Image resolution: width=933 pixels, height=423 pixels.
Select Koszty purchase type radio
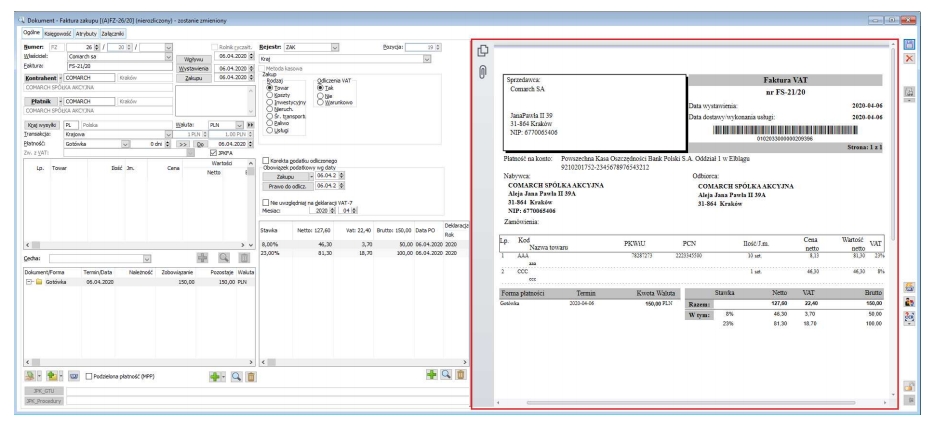pos(270,95)
